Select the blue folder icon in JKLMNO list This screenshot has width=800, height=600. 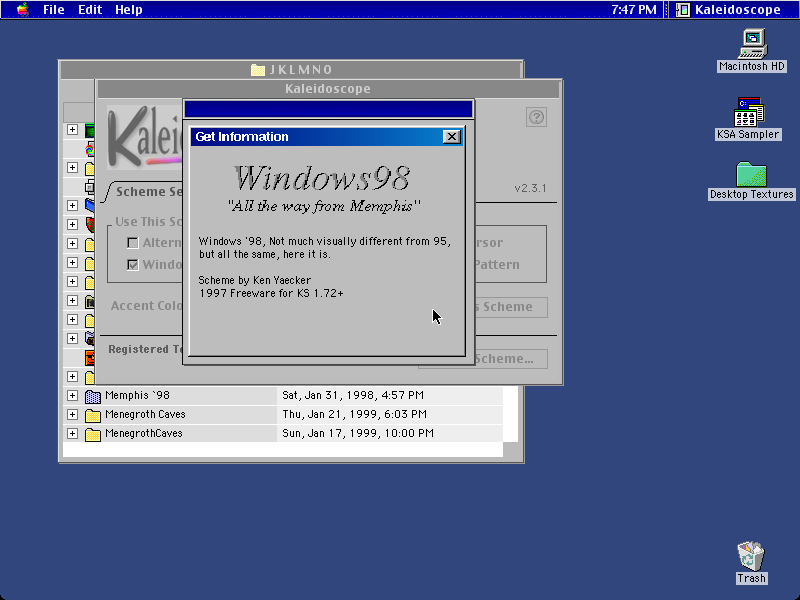[90, 206]
